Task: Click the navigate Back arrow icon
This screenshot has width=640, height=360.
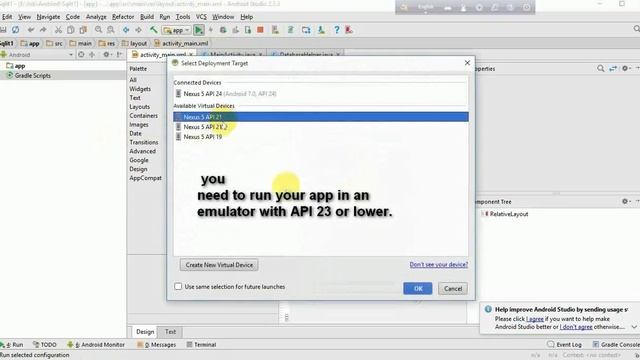Action: coord(126,30)
